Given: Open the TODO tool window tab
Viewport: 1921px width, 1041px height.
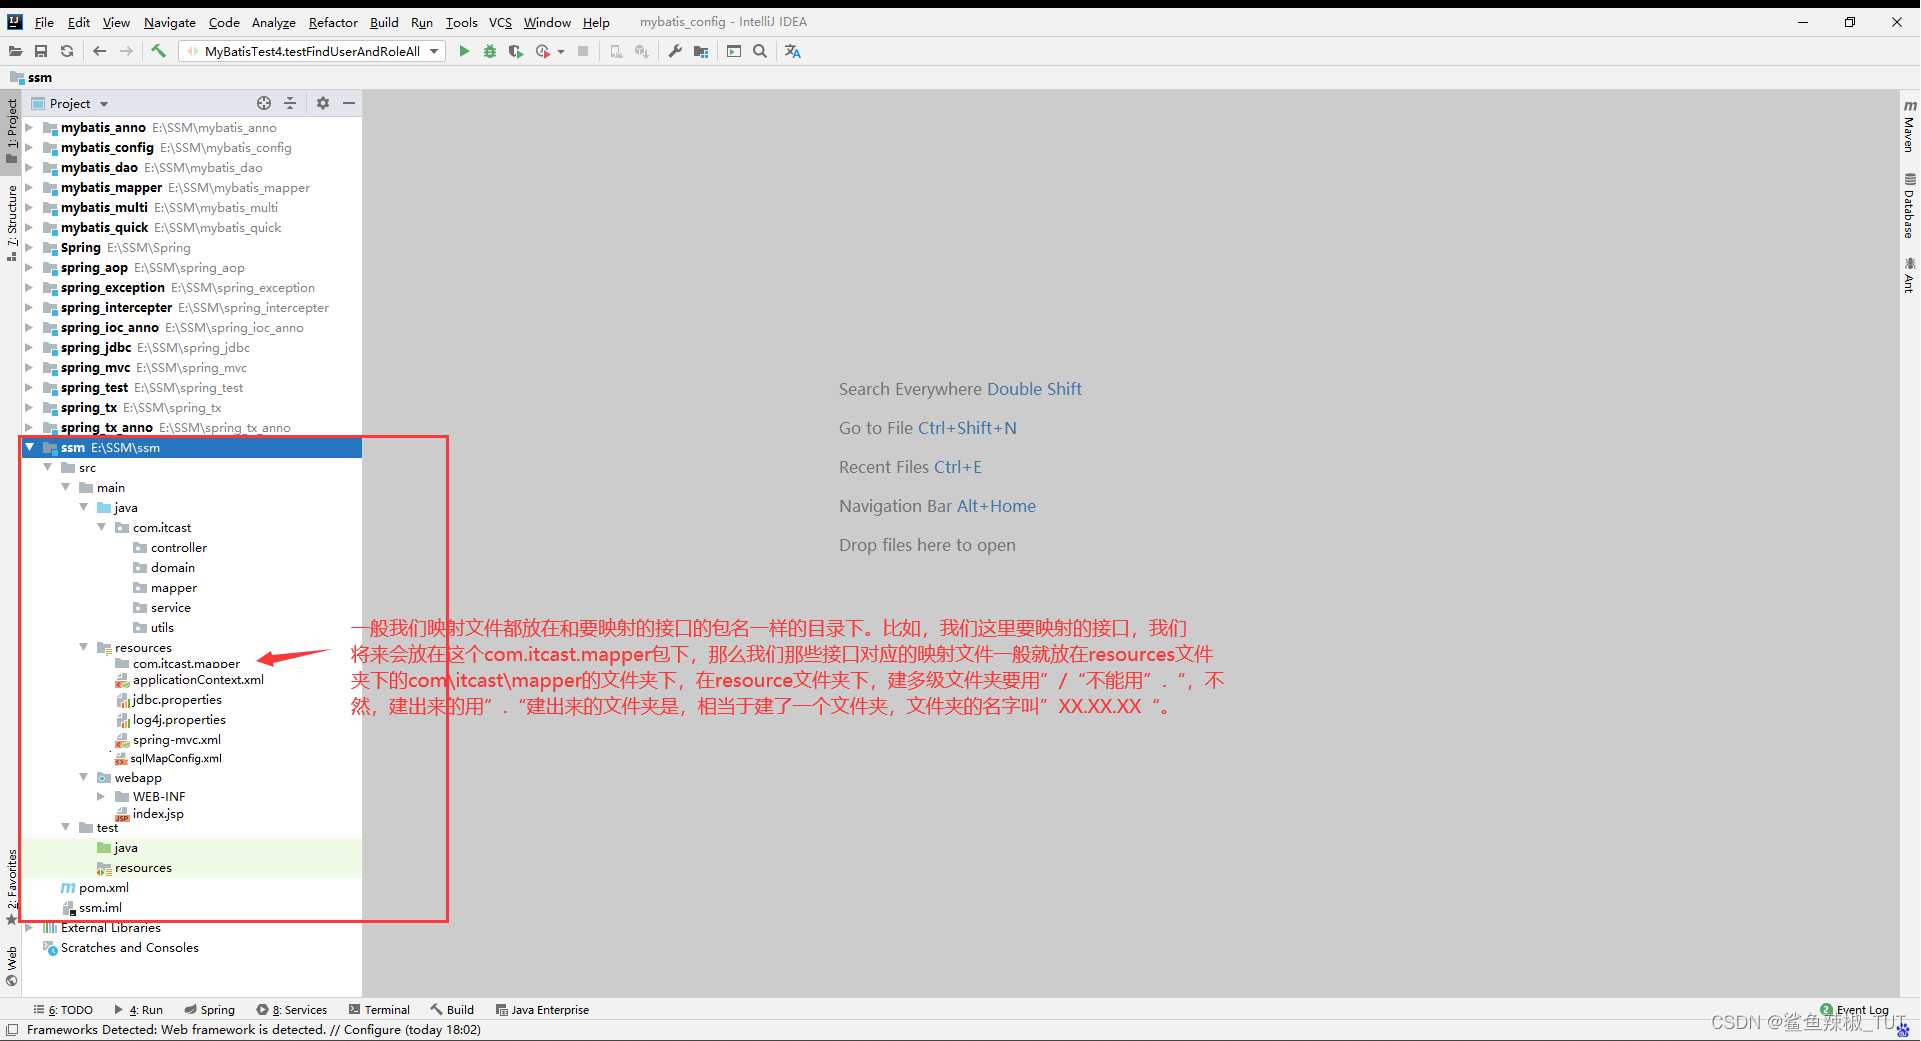Looking at the screenshot, I should (x=63, y=1010).
